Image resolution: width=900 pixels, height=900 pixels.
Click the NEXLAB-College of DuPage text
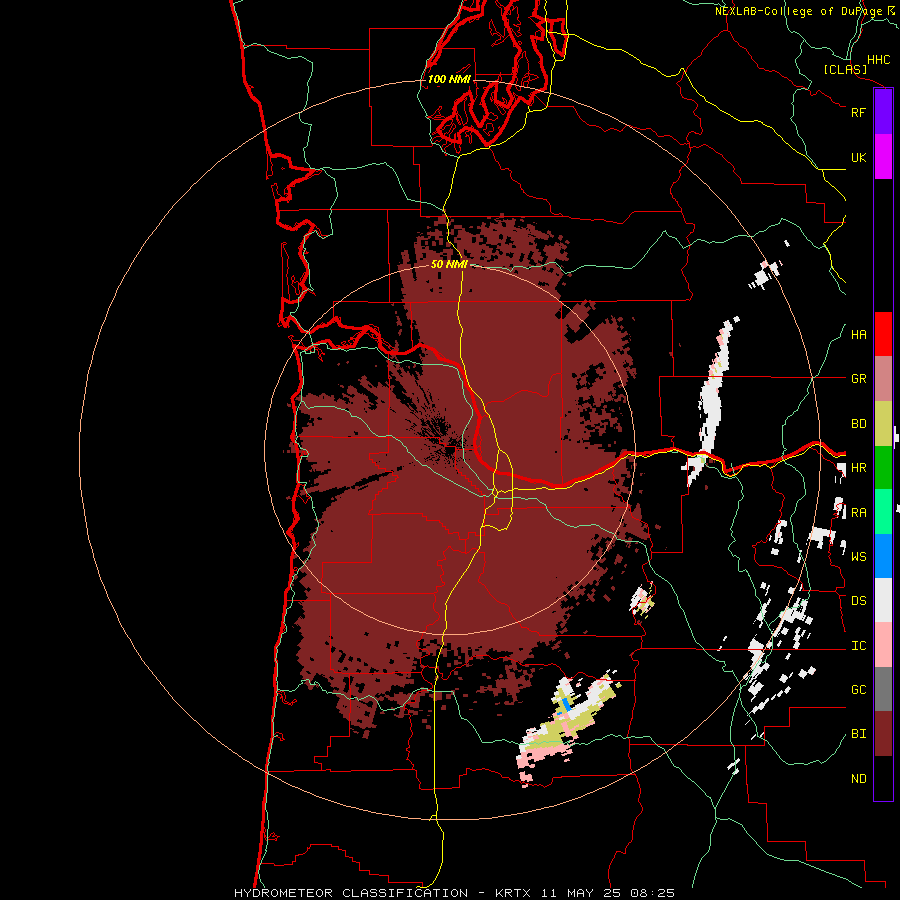pos(799,11)
